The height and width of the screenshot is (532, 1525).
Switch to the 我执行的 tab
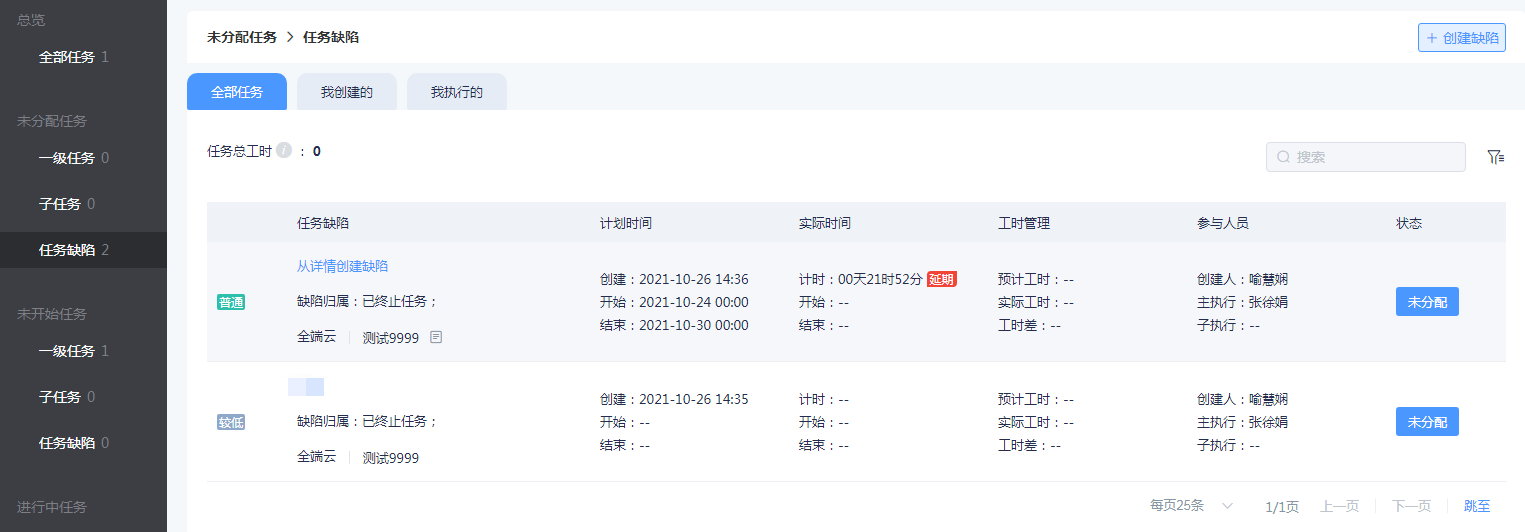[457, 92]
